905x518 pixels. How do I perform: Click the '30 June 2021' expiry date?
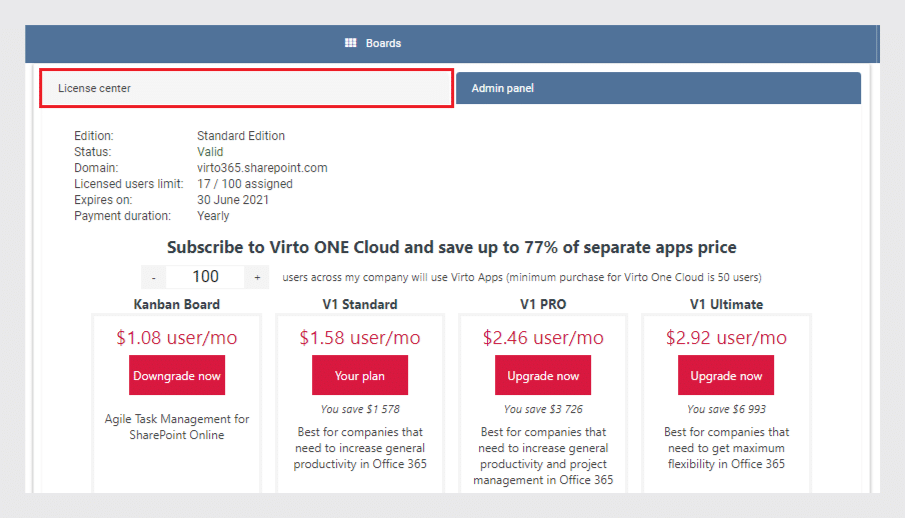233,200
